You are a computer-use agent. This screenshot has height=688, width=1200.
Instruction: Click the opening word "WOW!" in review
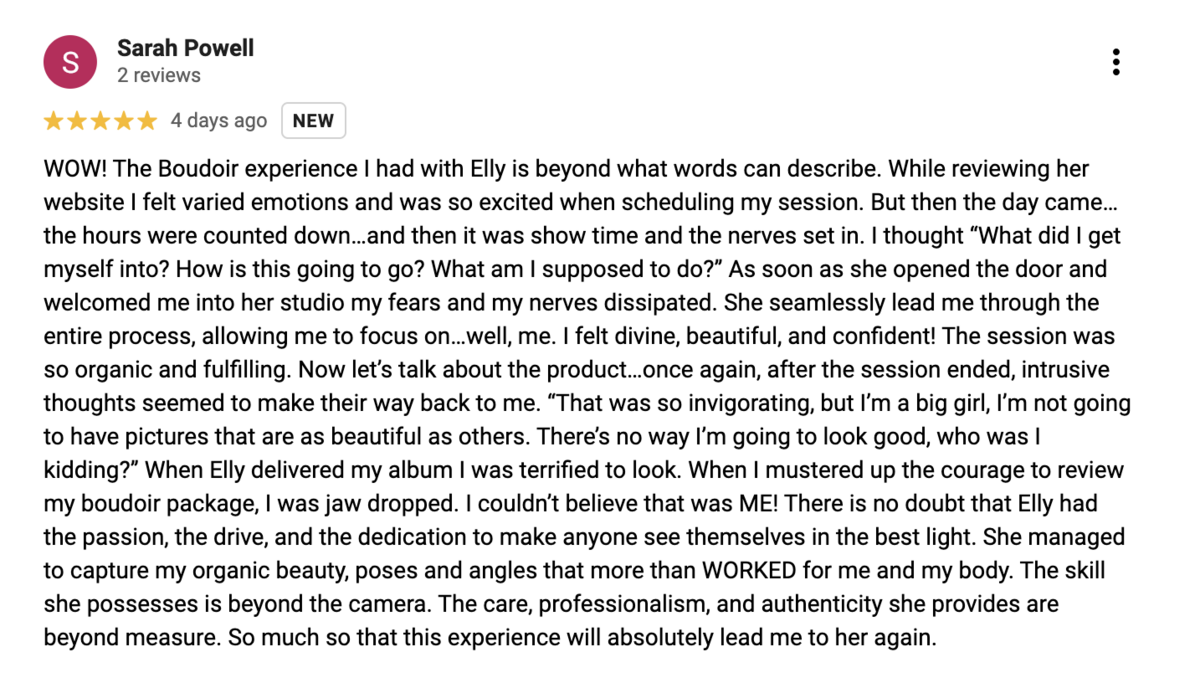tap(70, 169)
